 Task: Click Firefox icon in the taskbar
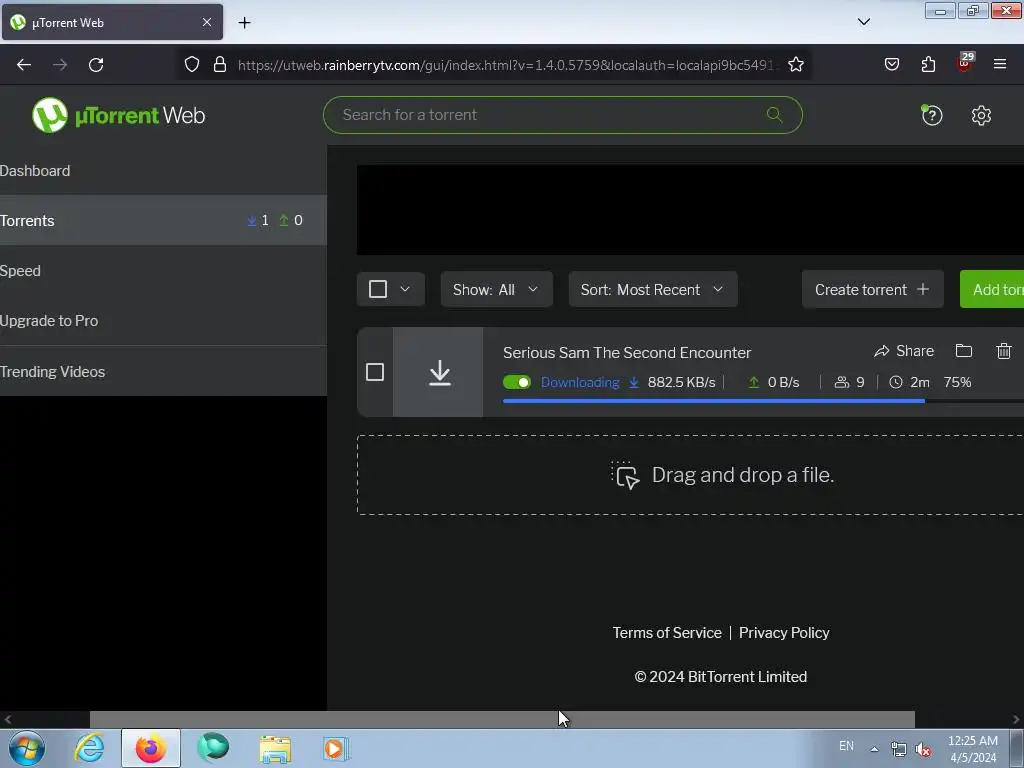pos(151,748)
